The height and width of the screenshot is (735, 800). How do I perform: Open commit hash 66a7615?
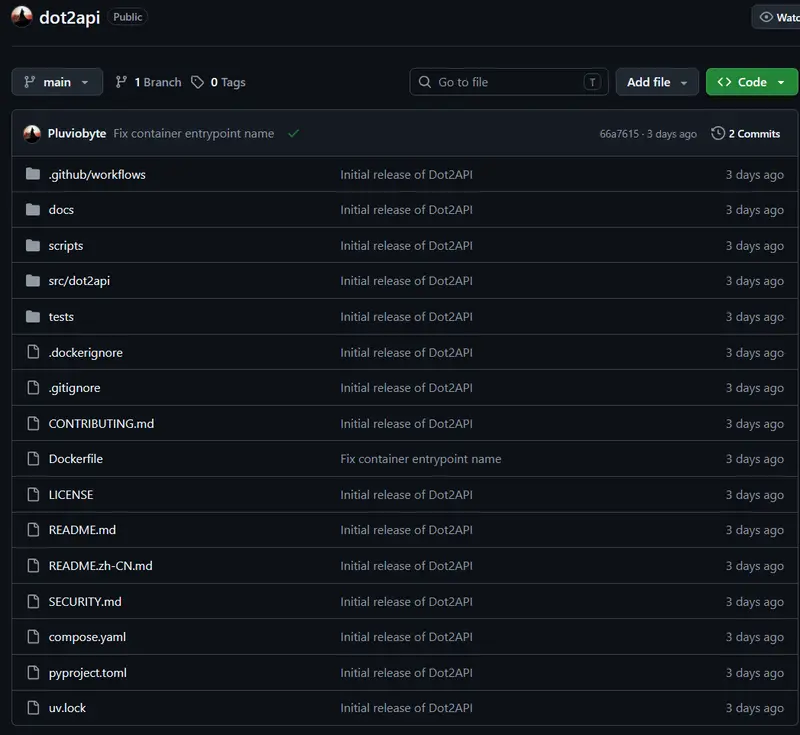[619, 134]
